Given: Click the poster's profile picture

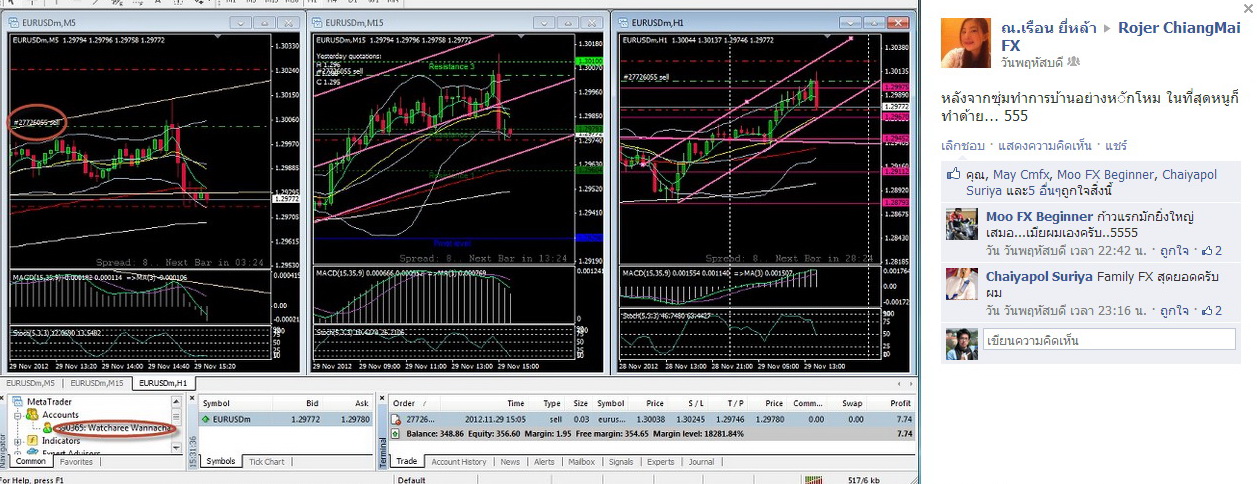Looking at the screenshot, I should (x=967, y=43).
